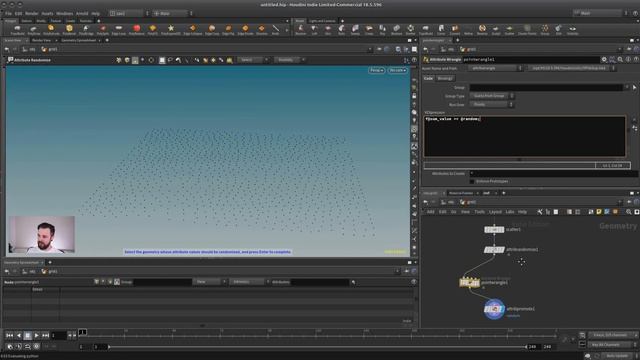The image size is (640, 360).
Task: Open the Key All Channels dropdown
Action: [611, 344]
